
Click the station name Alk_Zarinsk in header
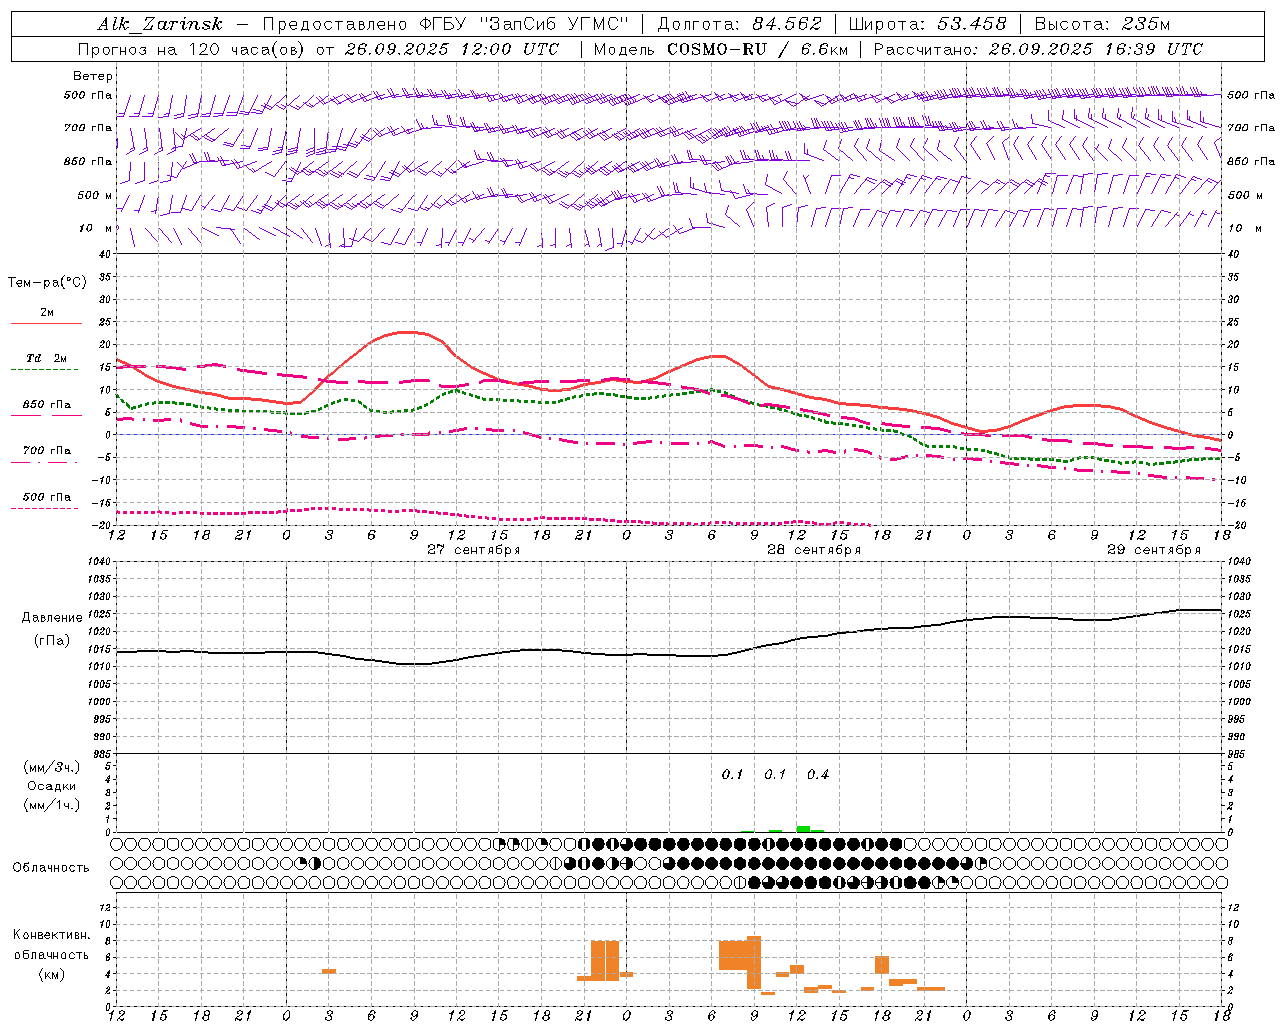(160, 24)
